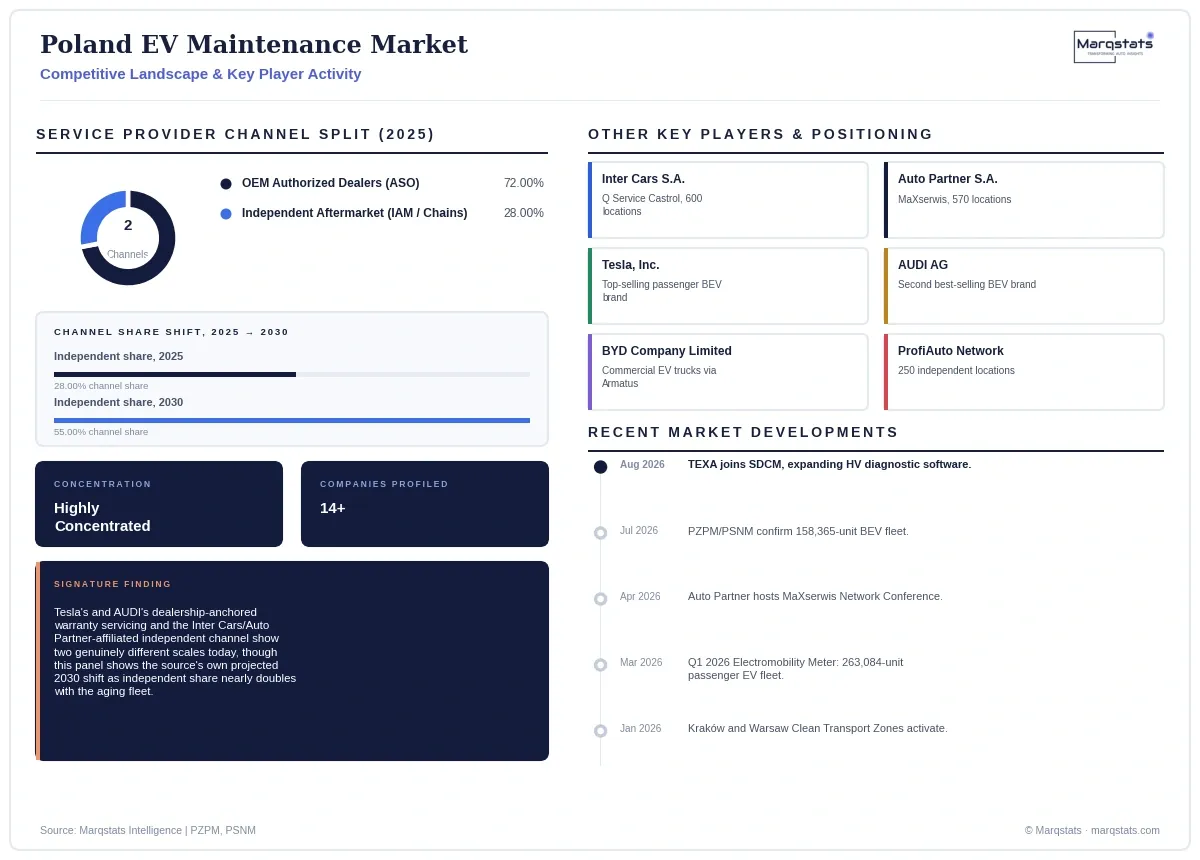The height and width of the screenshot is (860, 1200).
Task: Click the Jan 2026 timeline marker dot
Action: tap(600, 731)
